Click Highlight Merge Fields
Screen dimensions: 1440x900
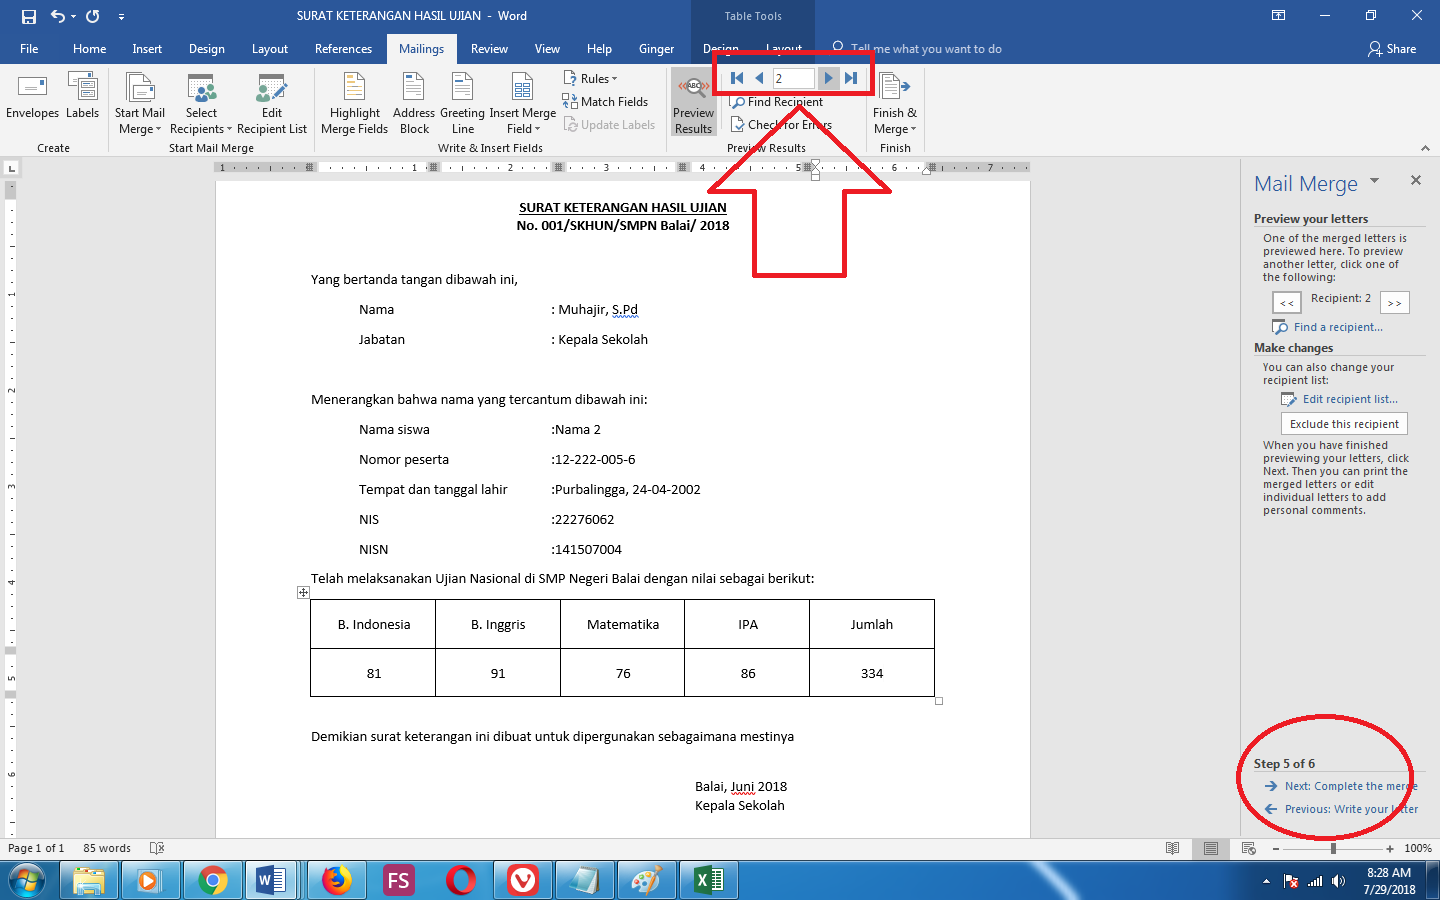point(354,104)
